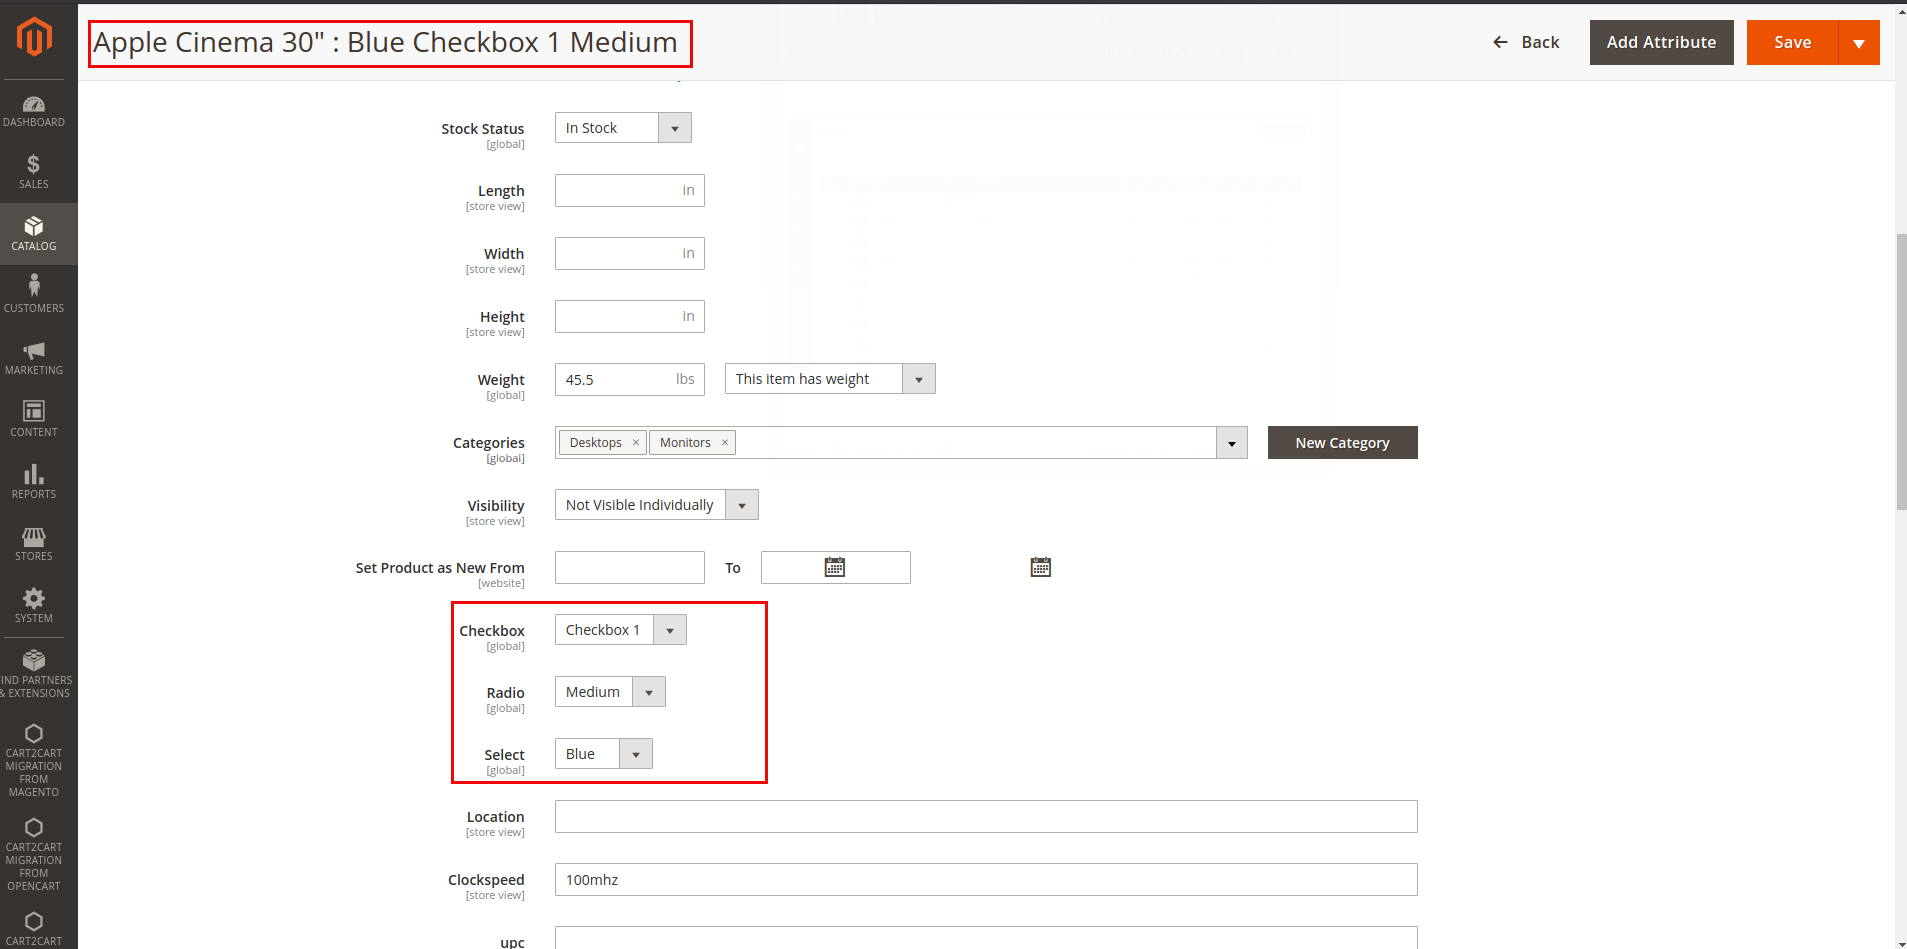Click the page vertical scrollbar
This screenshot has width=1907, height=949.
point(1901,372)
